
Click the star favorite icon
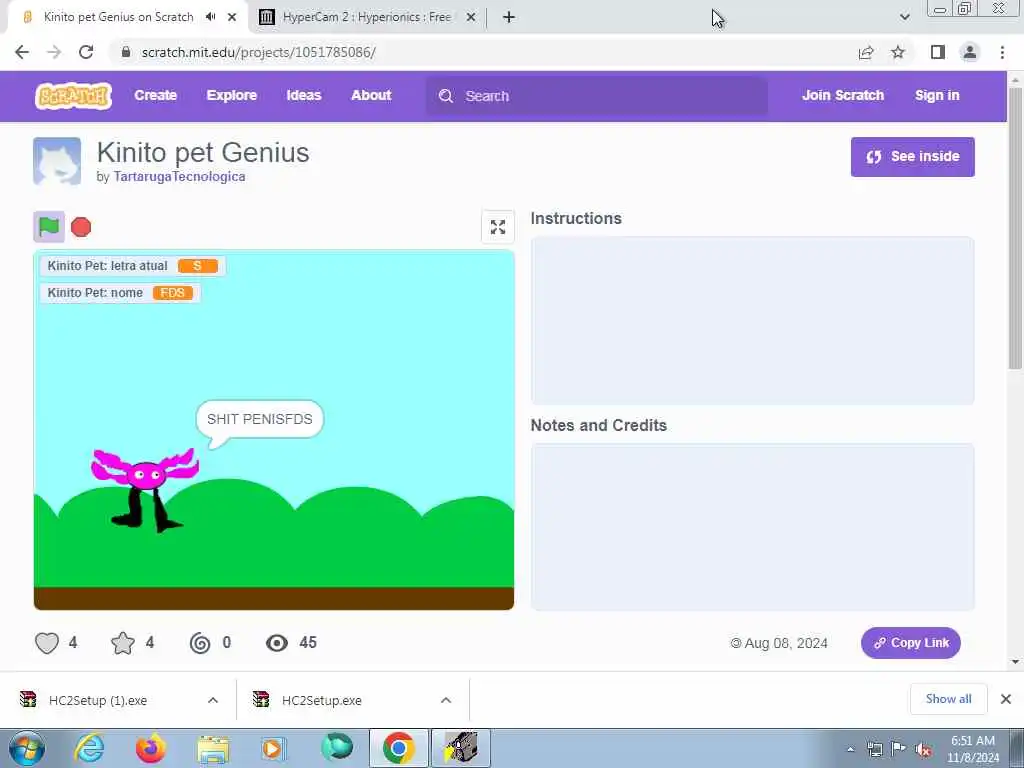(x=123, y=643)
